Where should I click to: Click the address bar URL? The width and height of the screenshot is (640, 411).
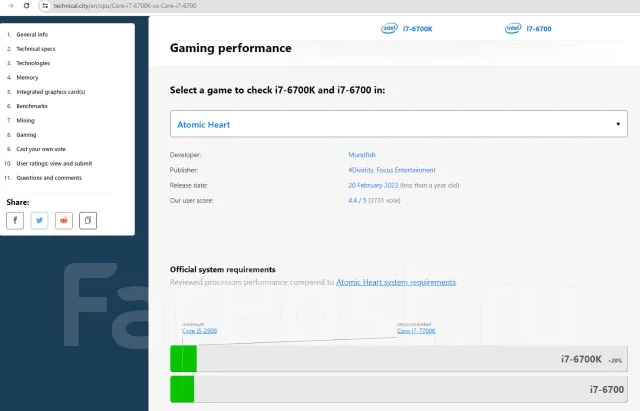coord(125,6)
